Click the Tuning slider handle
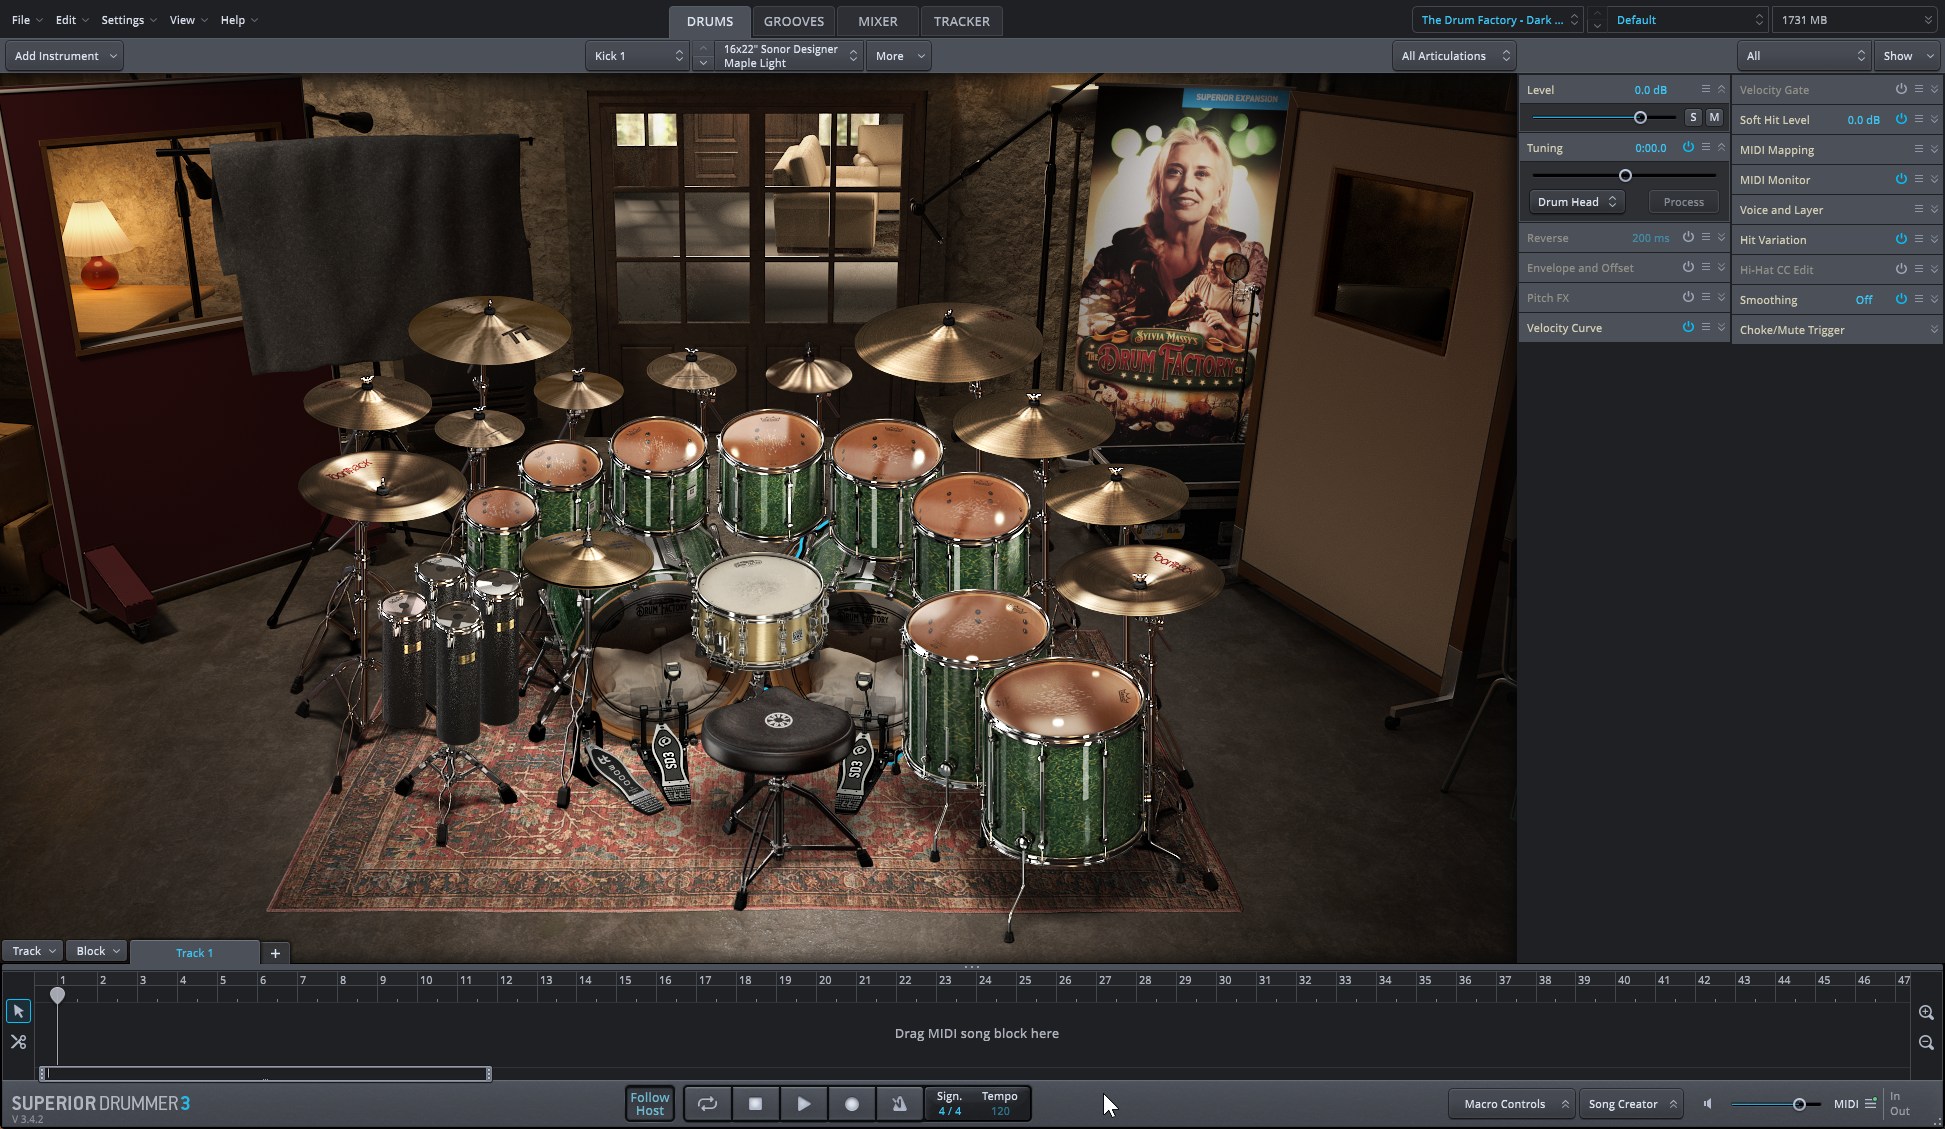 coord(1625,176)
